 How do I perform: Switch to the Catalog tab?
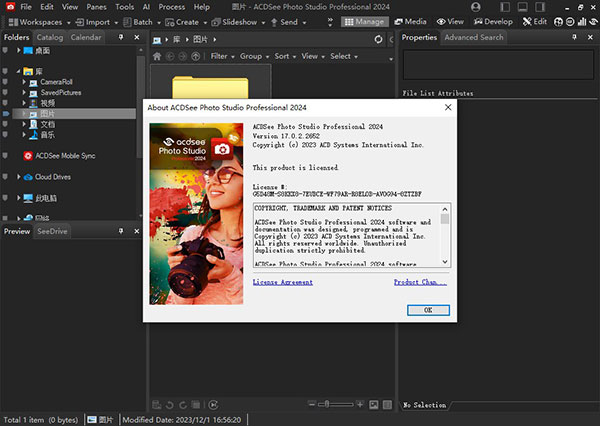click(x=50, y=37)
